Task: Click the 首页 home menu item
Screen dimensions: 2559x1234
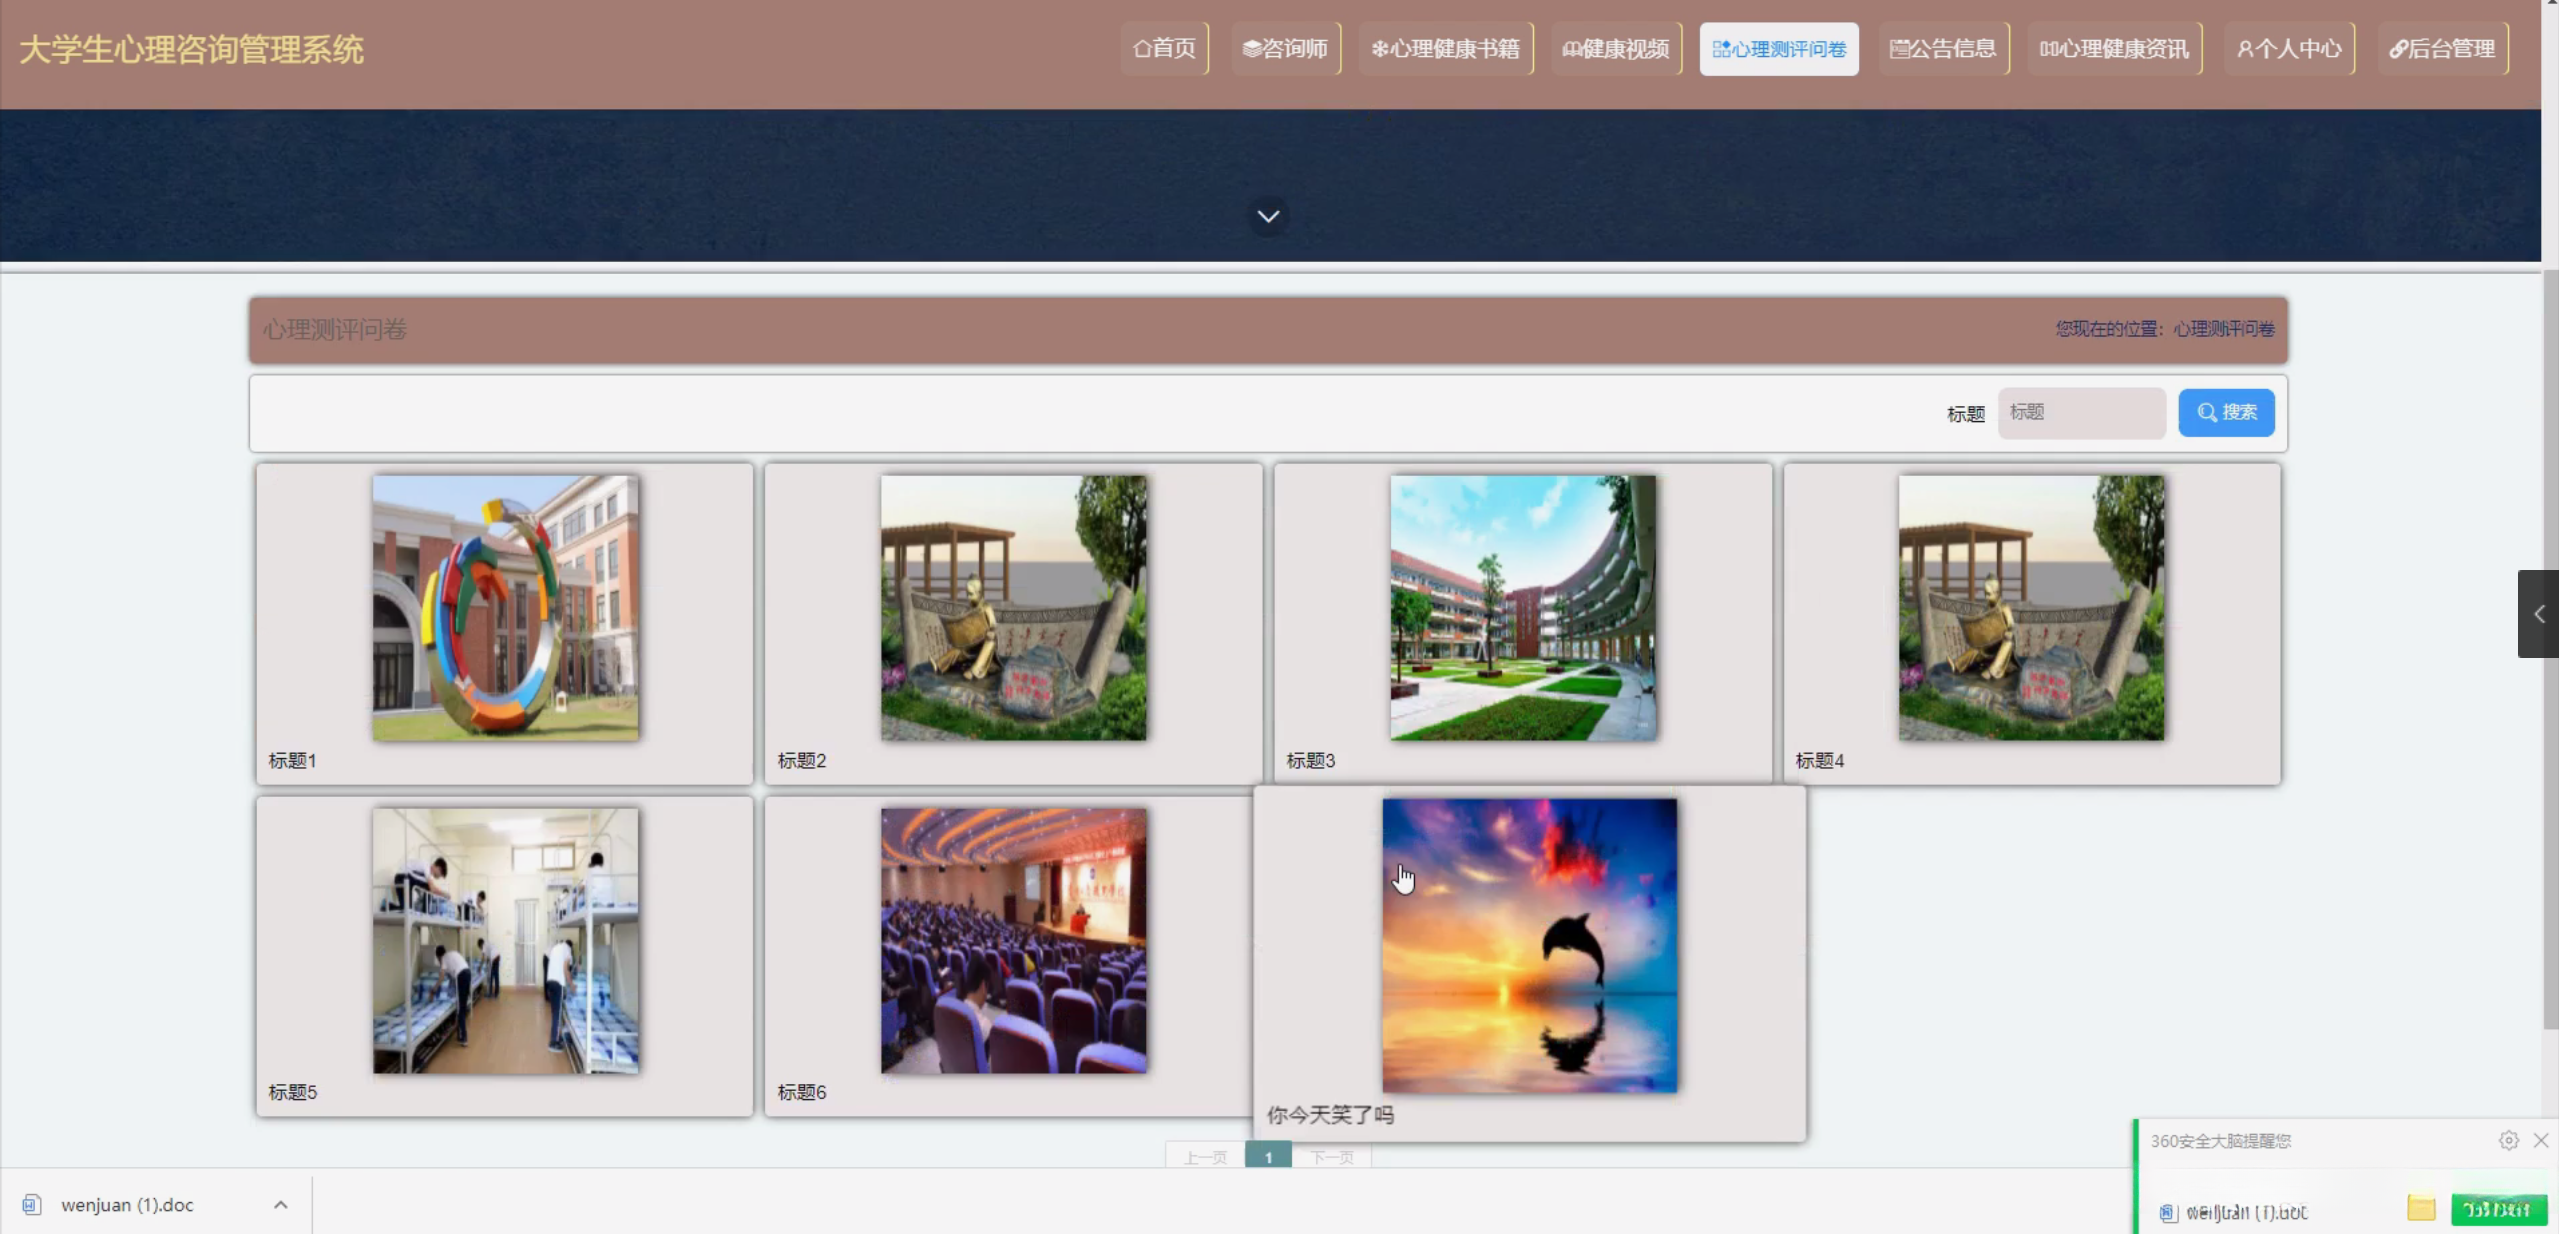Action: [x=1164, y=49]
